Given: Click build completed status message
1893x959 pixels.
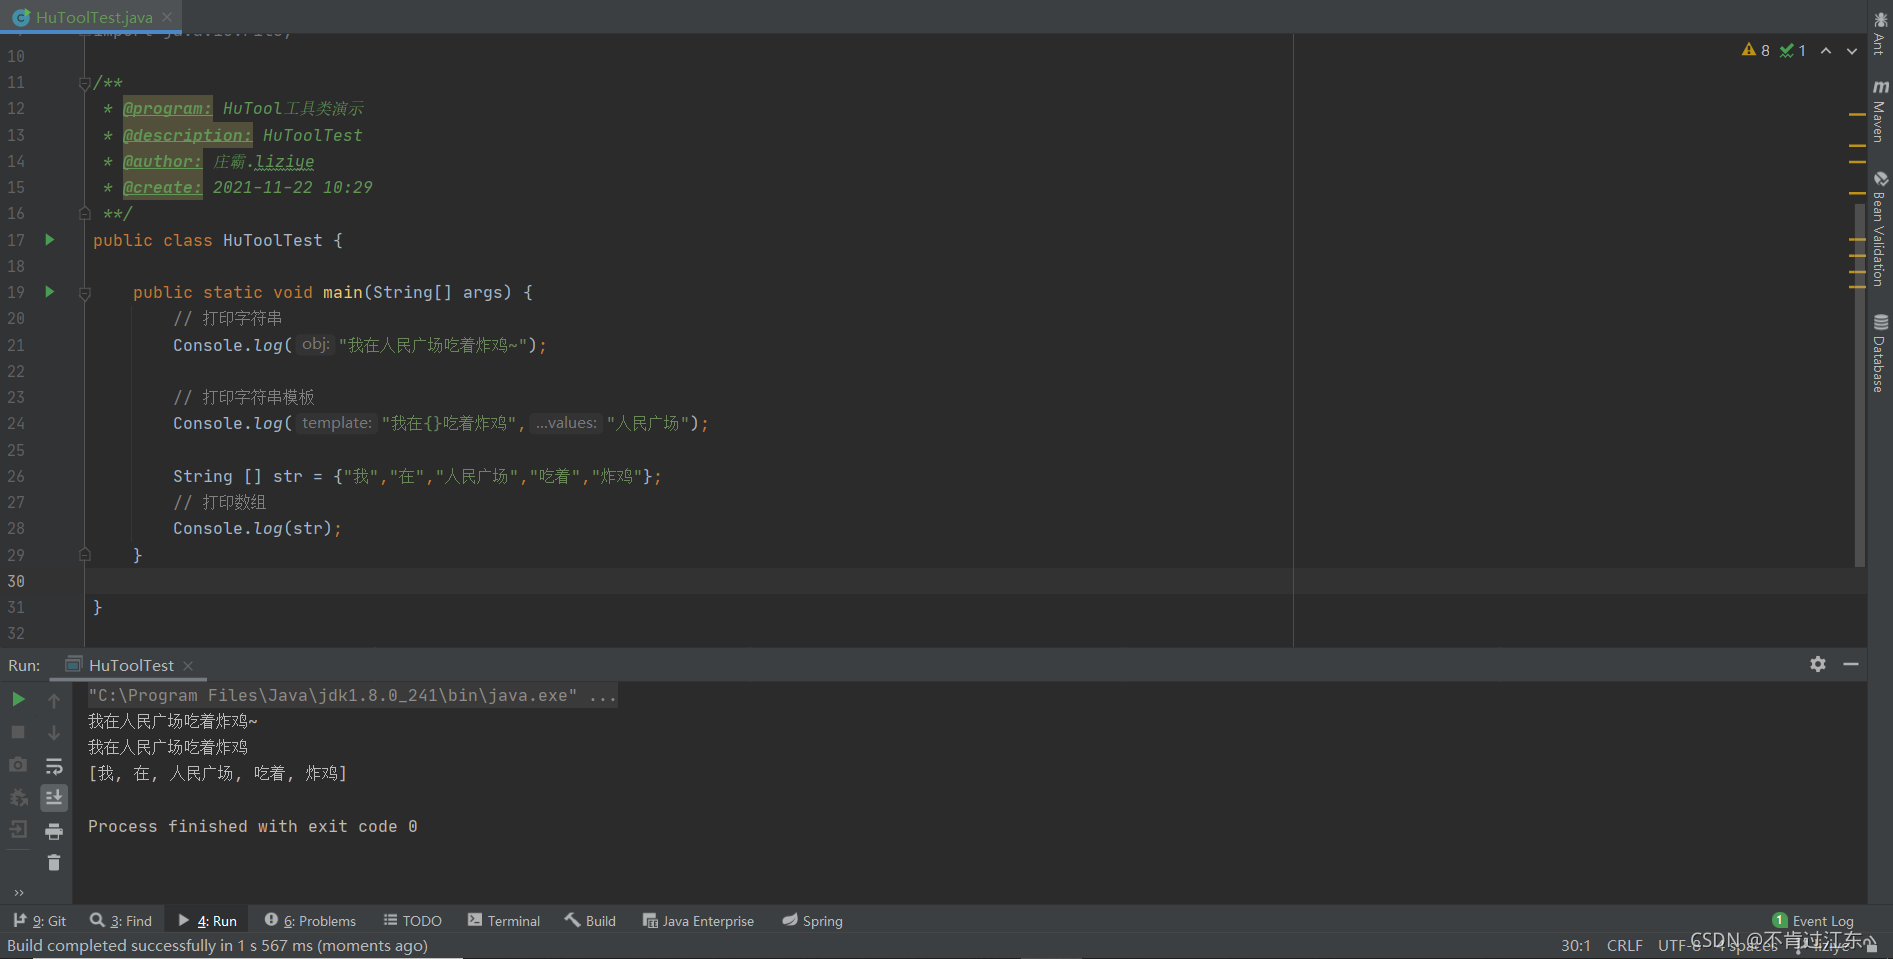Looking at the screenshot, I should [217, 945].
